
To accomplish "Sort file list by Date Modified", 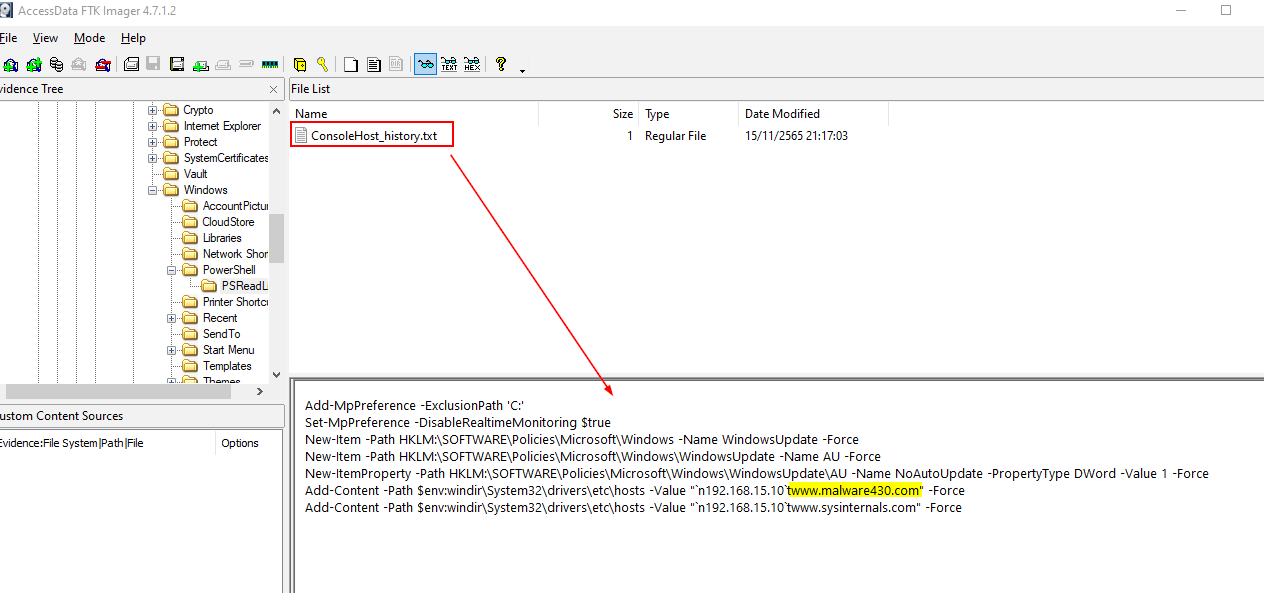I will (782, 114).
